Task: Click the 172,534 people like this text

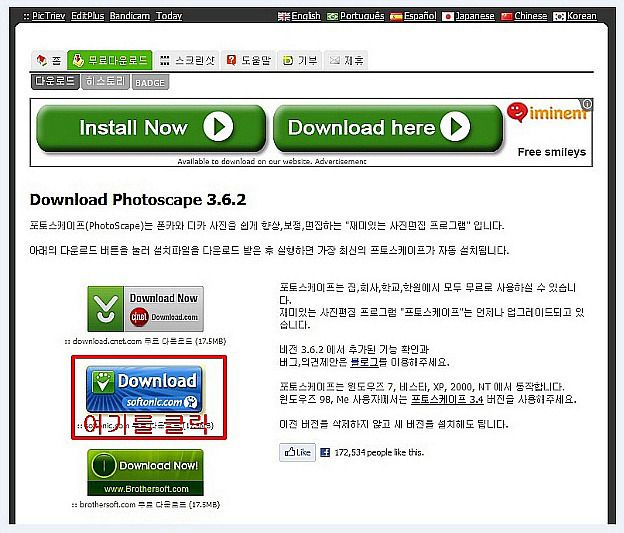Action: coord(379,453)
